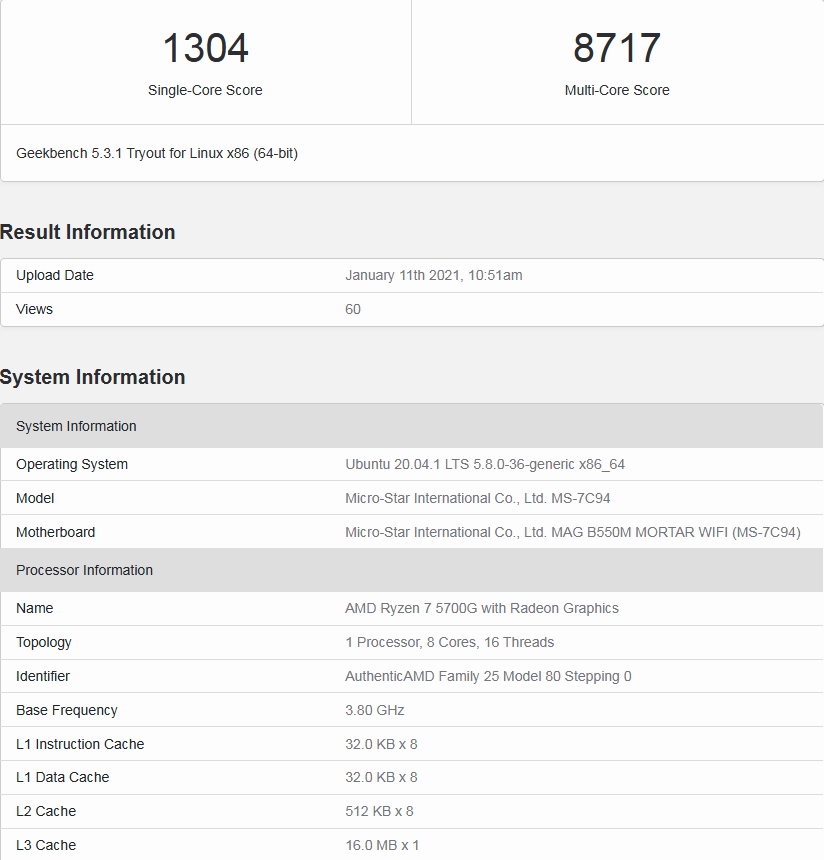Click the AuthenticAMD Family 25 identifier value
Screen dimensions: 824x860
(x=488, y=676)
